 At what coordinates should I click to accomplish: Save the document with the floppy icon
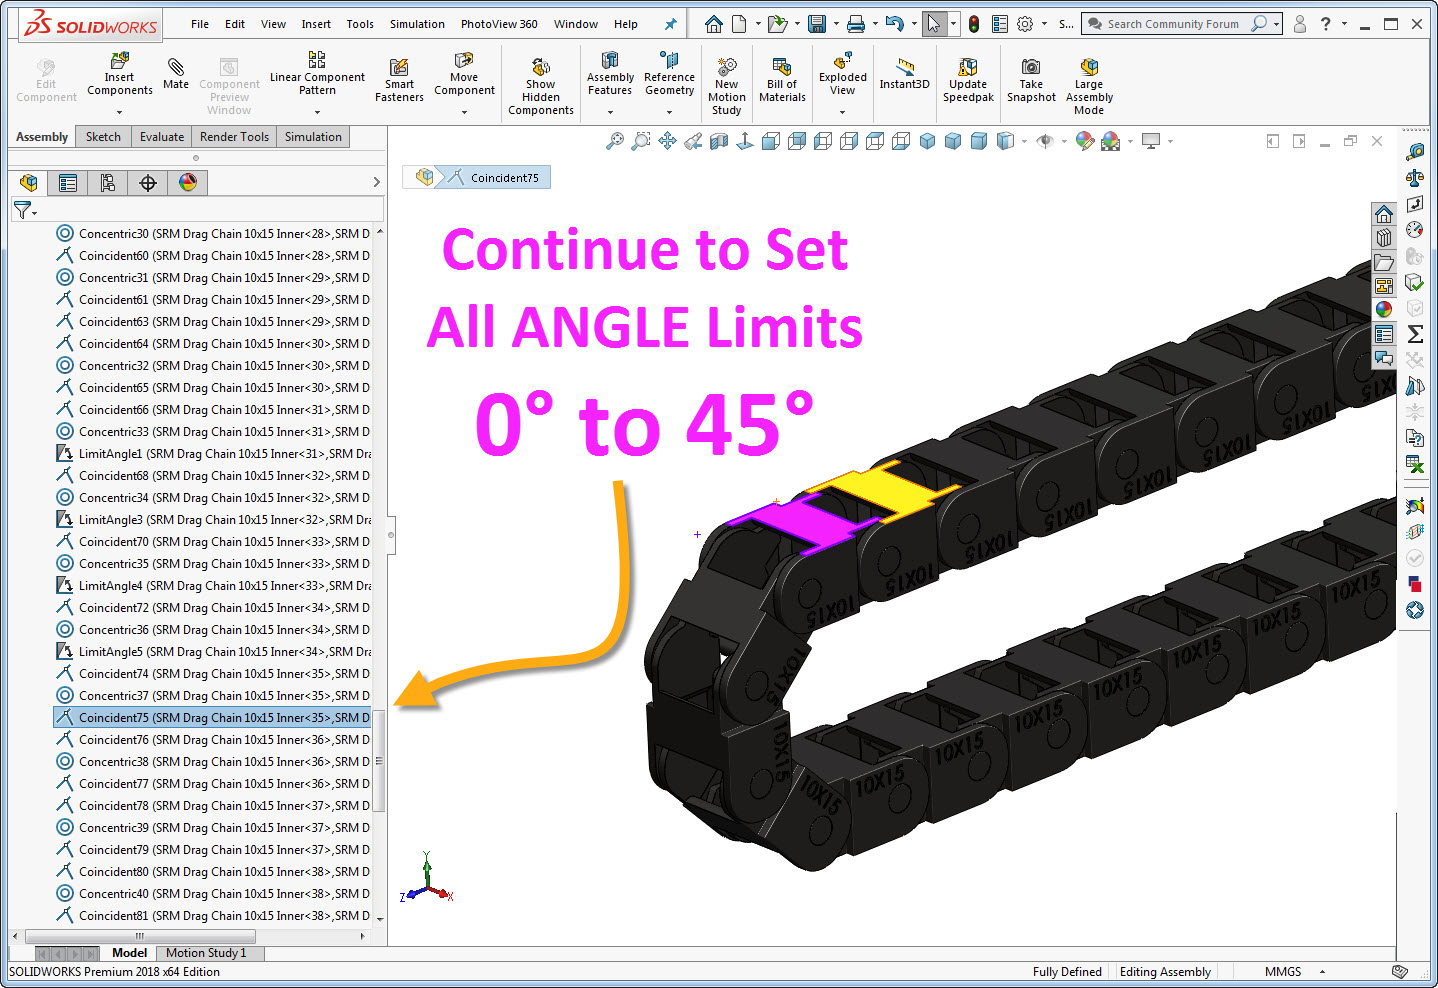coord(817,24)
